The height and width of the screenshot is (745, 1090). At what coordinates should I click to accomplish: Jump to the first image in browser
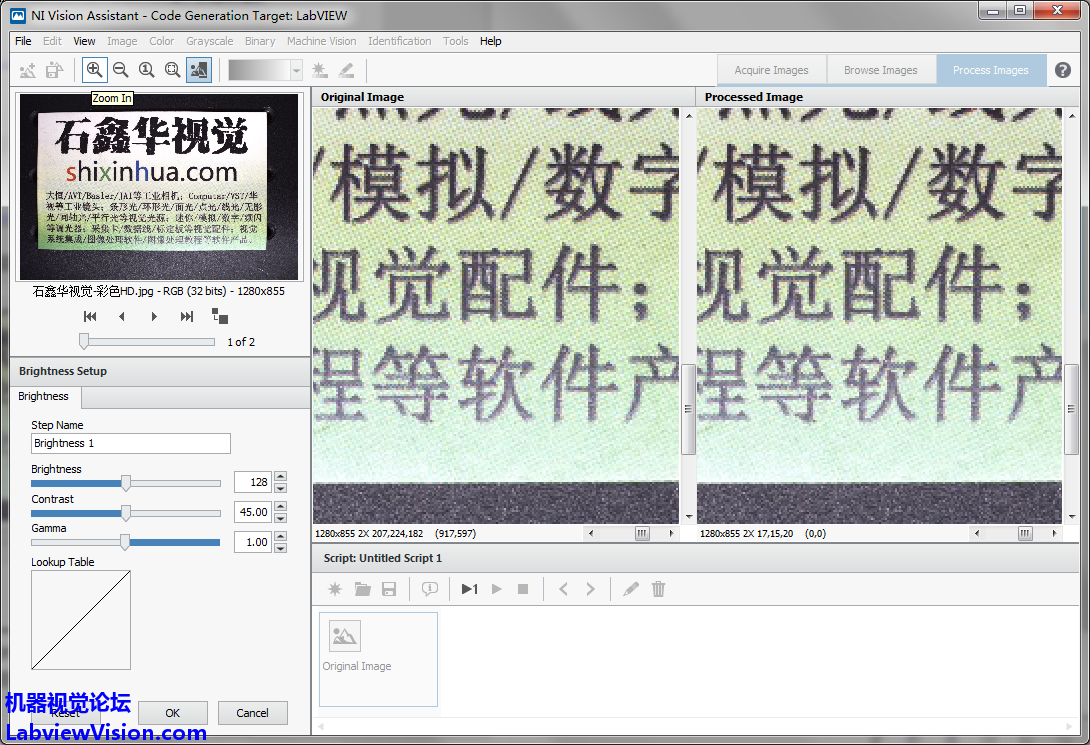(x=90, y=316)
